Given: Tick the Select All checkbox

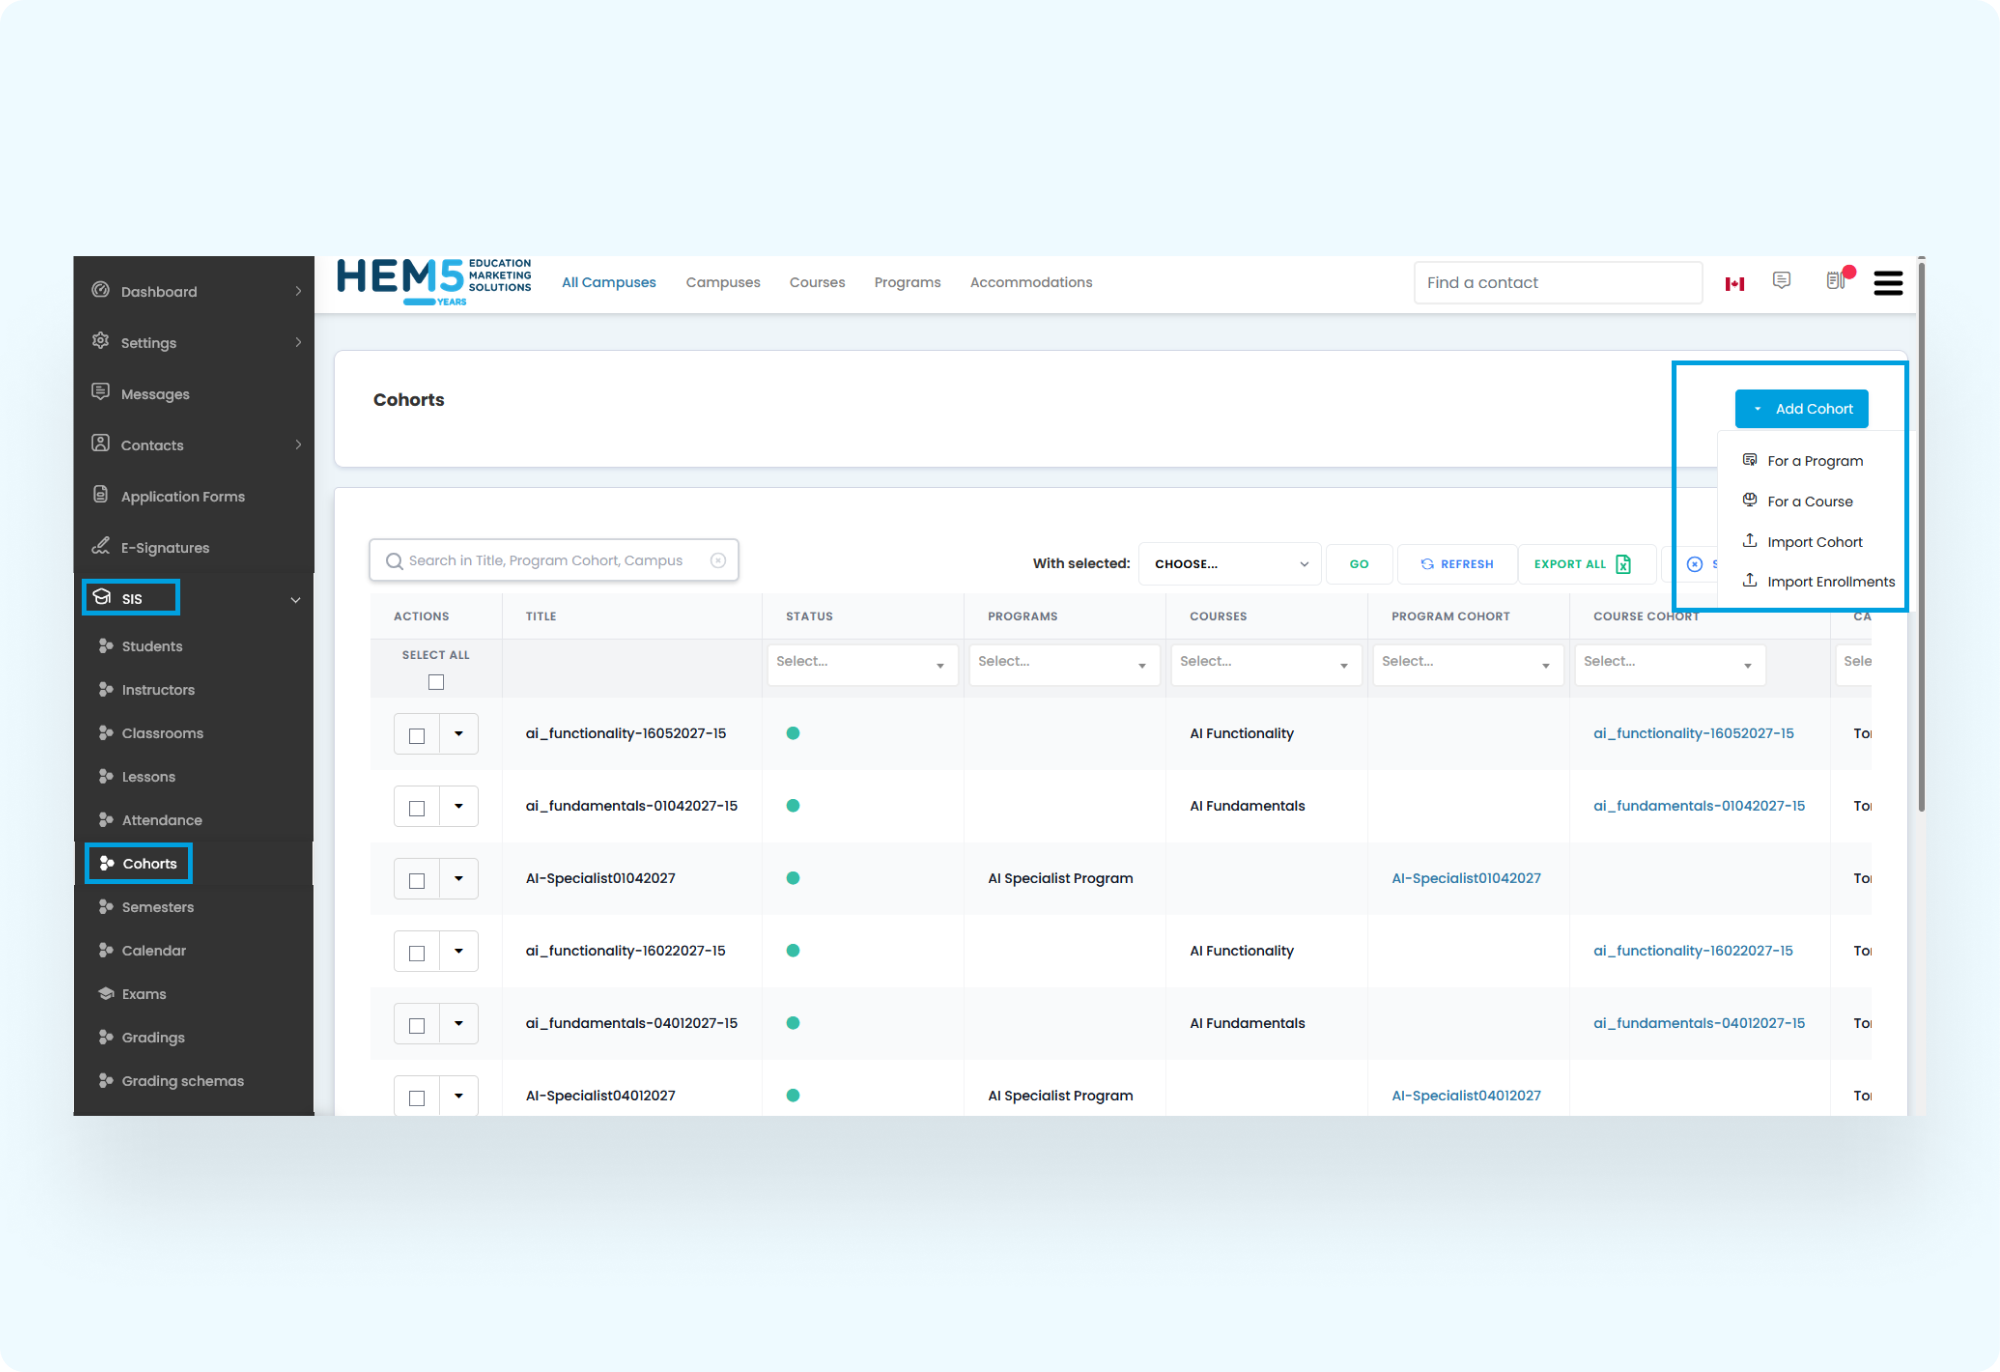Looking at the screenshot, I should coord(436,682).
